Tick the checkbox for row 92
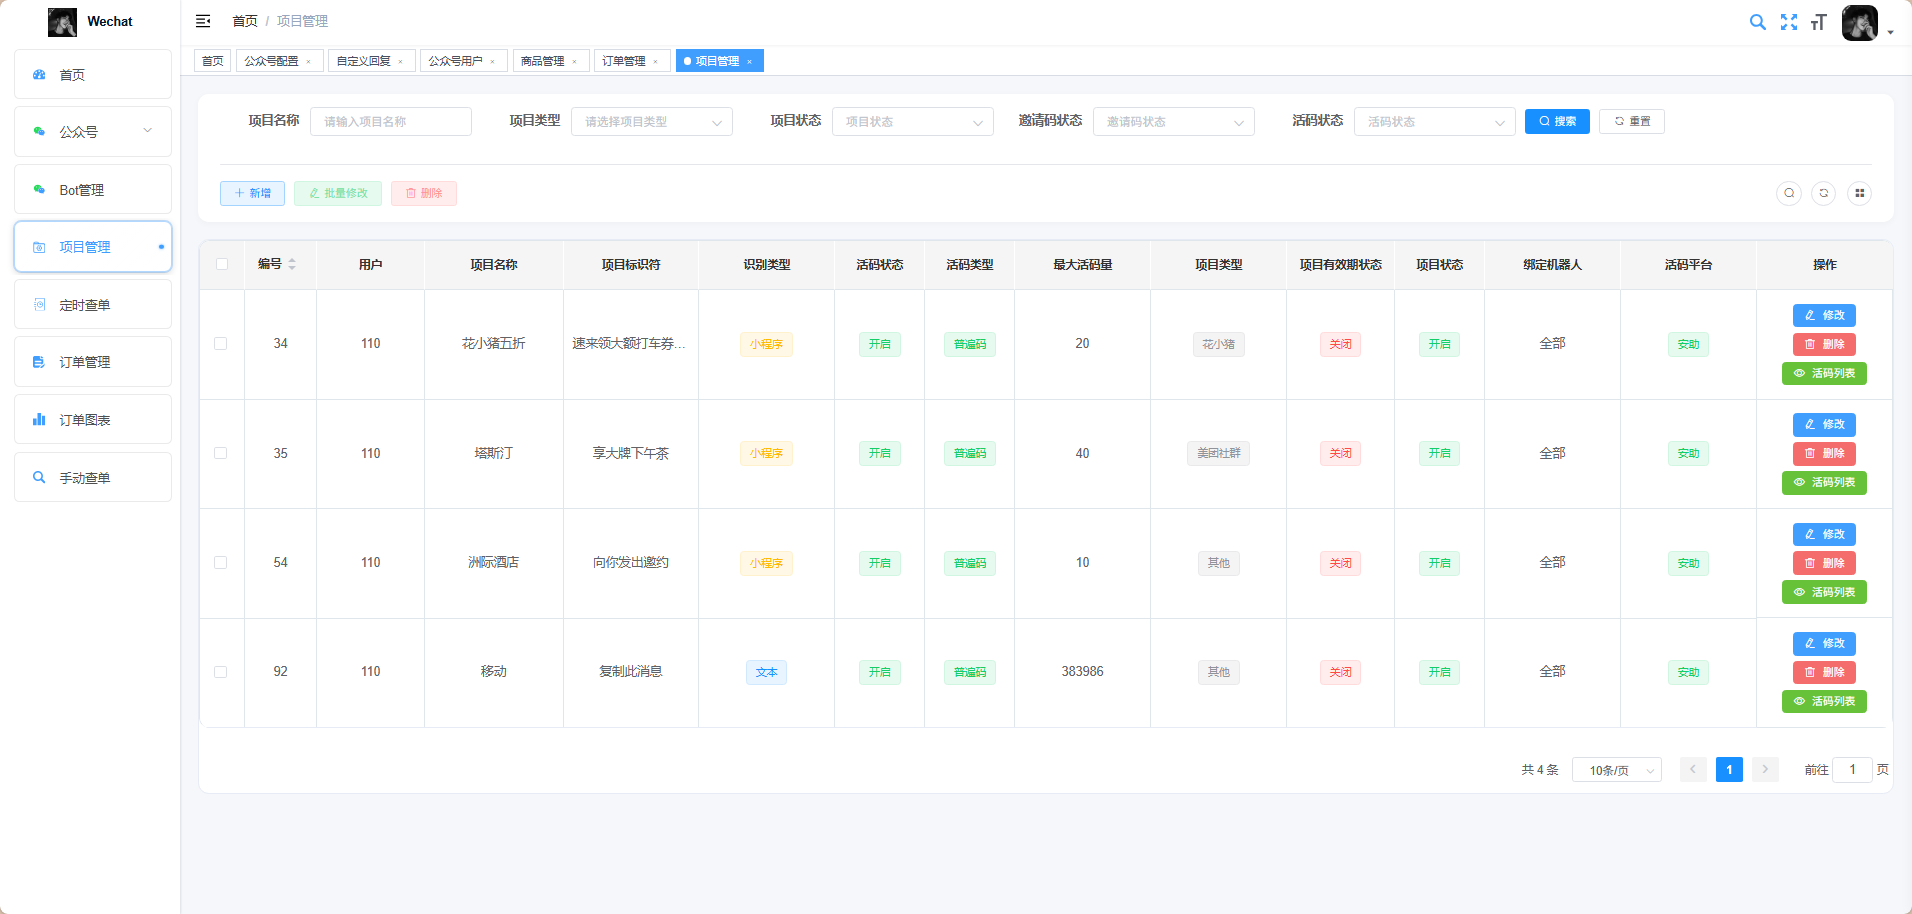This screenshot has width=1912, height=914. [x=221, y=672]
